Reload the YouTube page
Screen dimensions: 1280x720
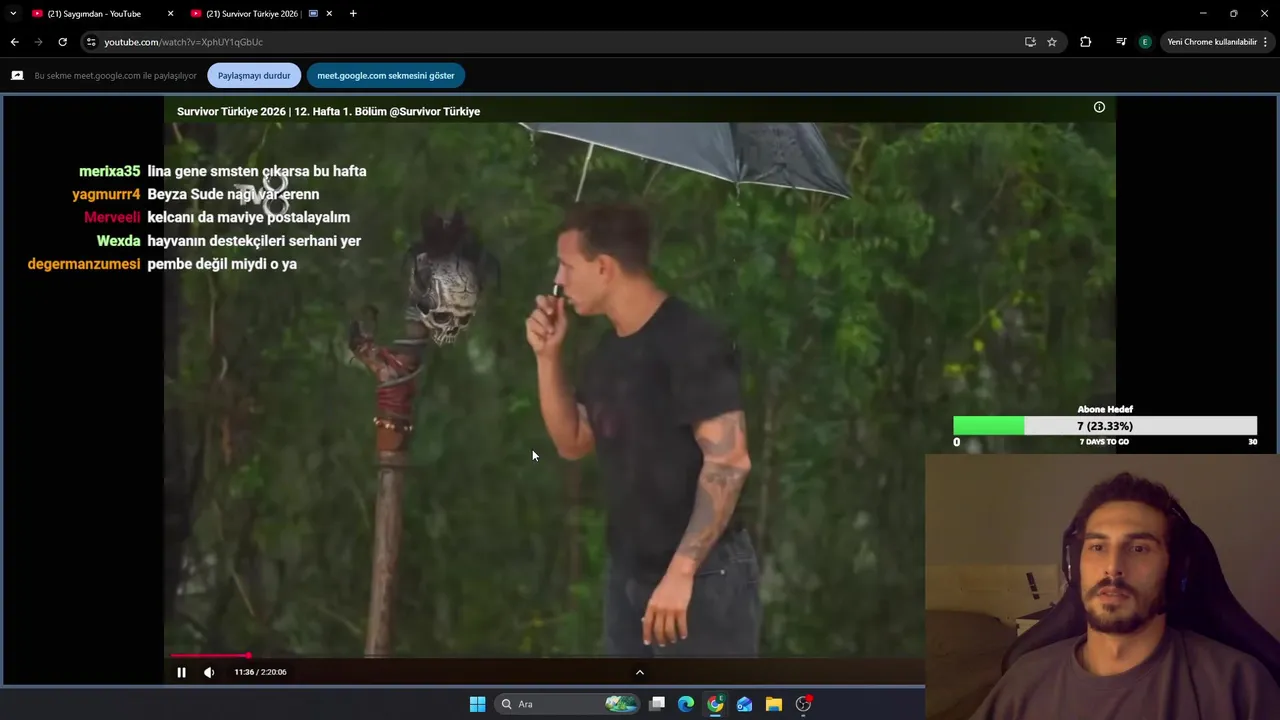click(x=62, y=42)
